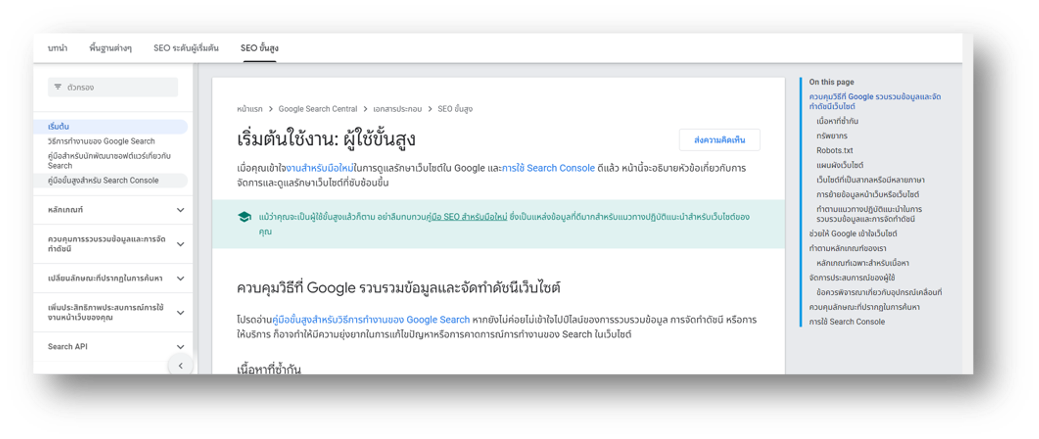Click the graduation cap icon in notice
Image resolution: width=1039 pixels, height=439 pixels.
click(245, 217)
